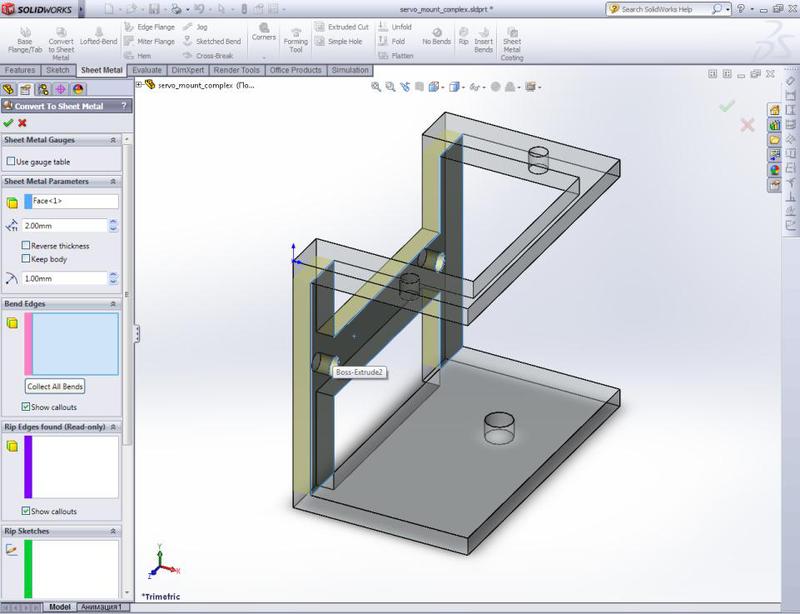This screenshot has width=800, height=614.
Task: Open the DimXpert tab
Action: pos(188,70)
